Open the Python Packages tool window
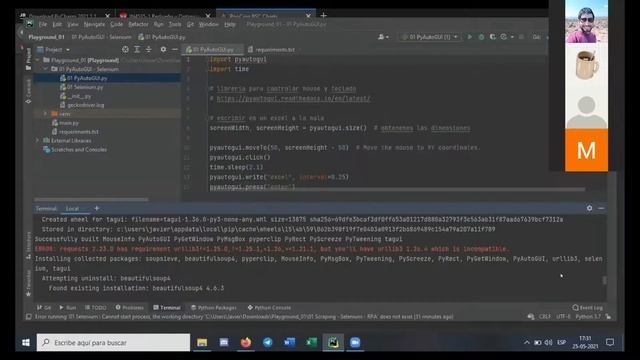 tap(213, 307)
